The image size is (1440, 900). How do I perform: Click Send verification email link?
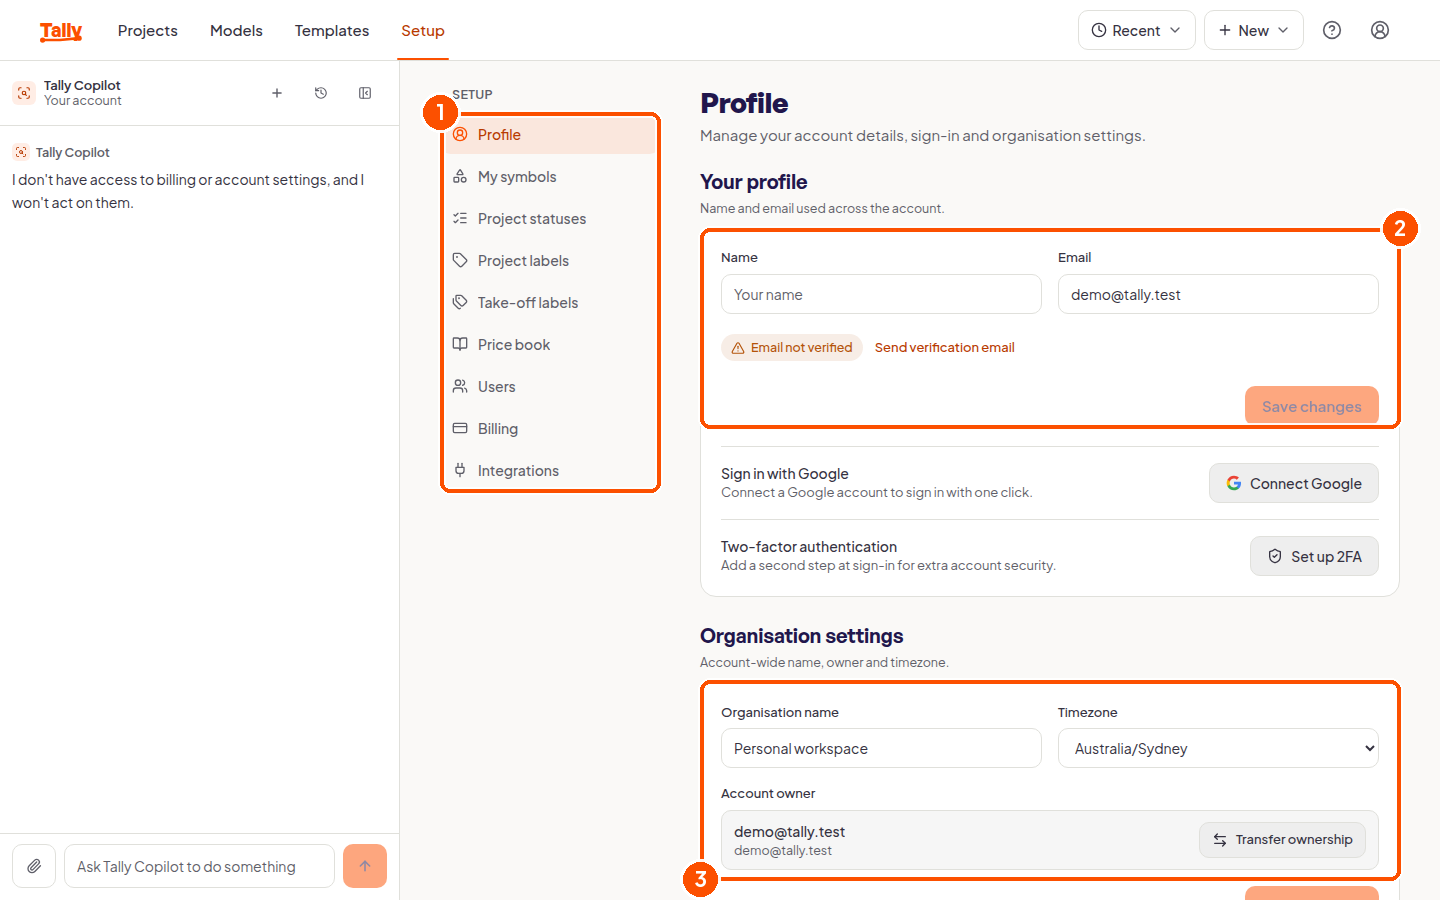944,348
